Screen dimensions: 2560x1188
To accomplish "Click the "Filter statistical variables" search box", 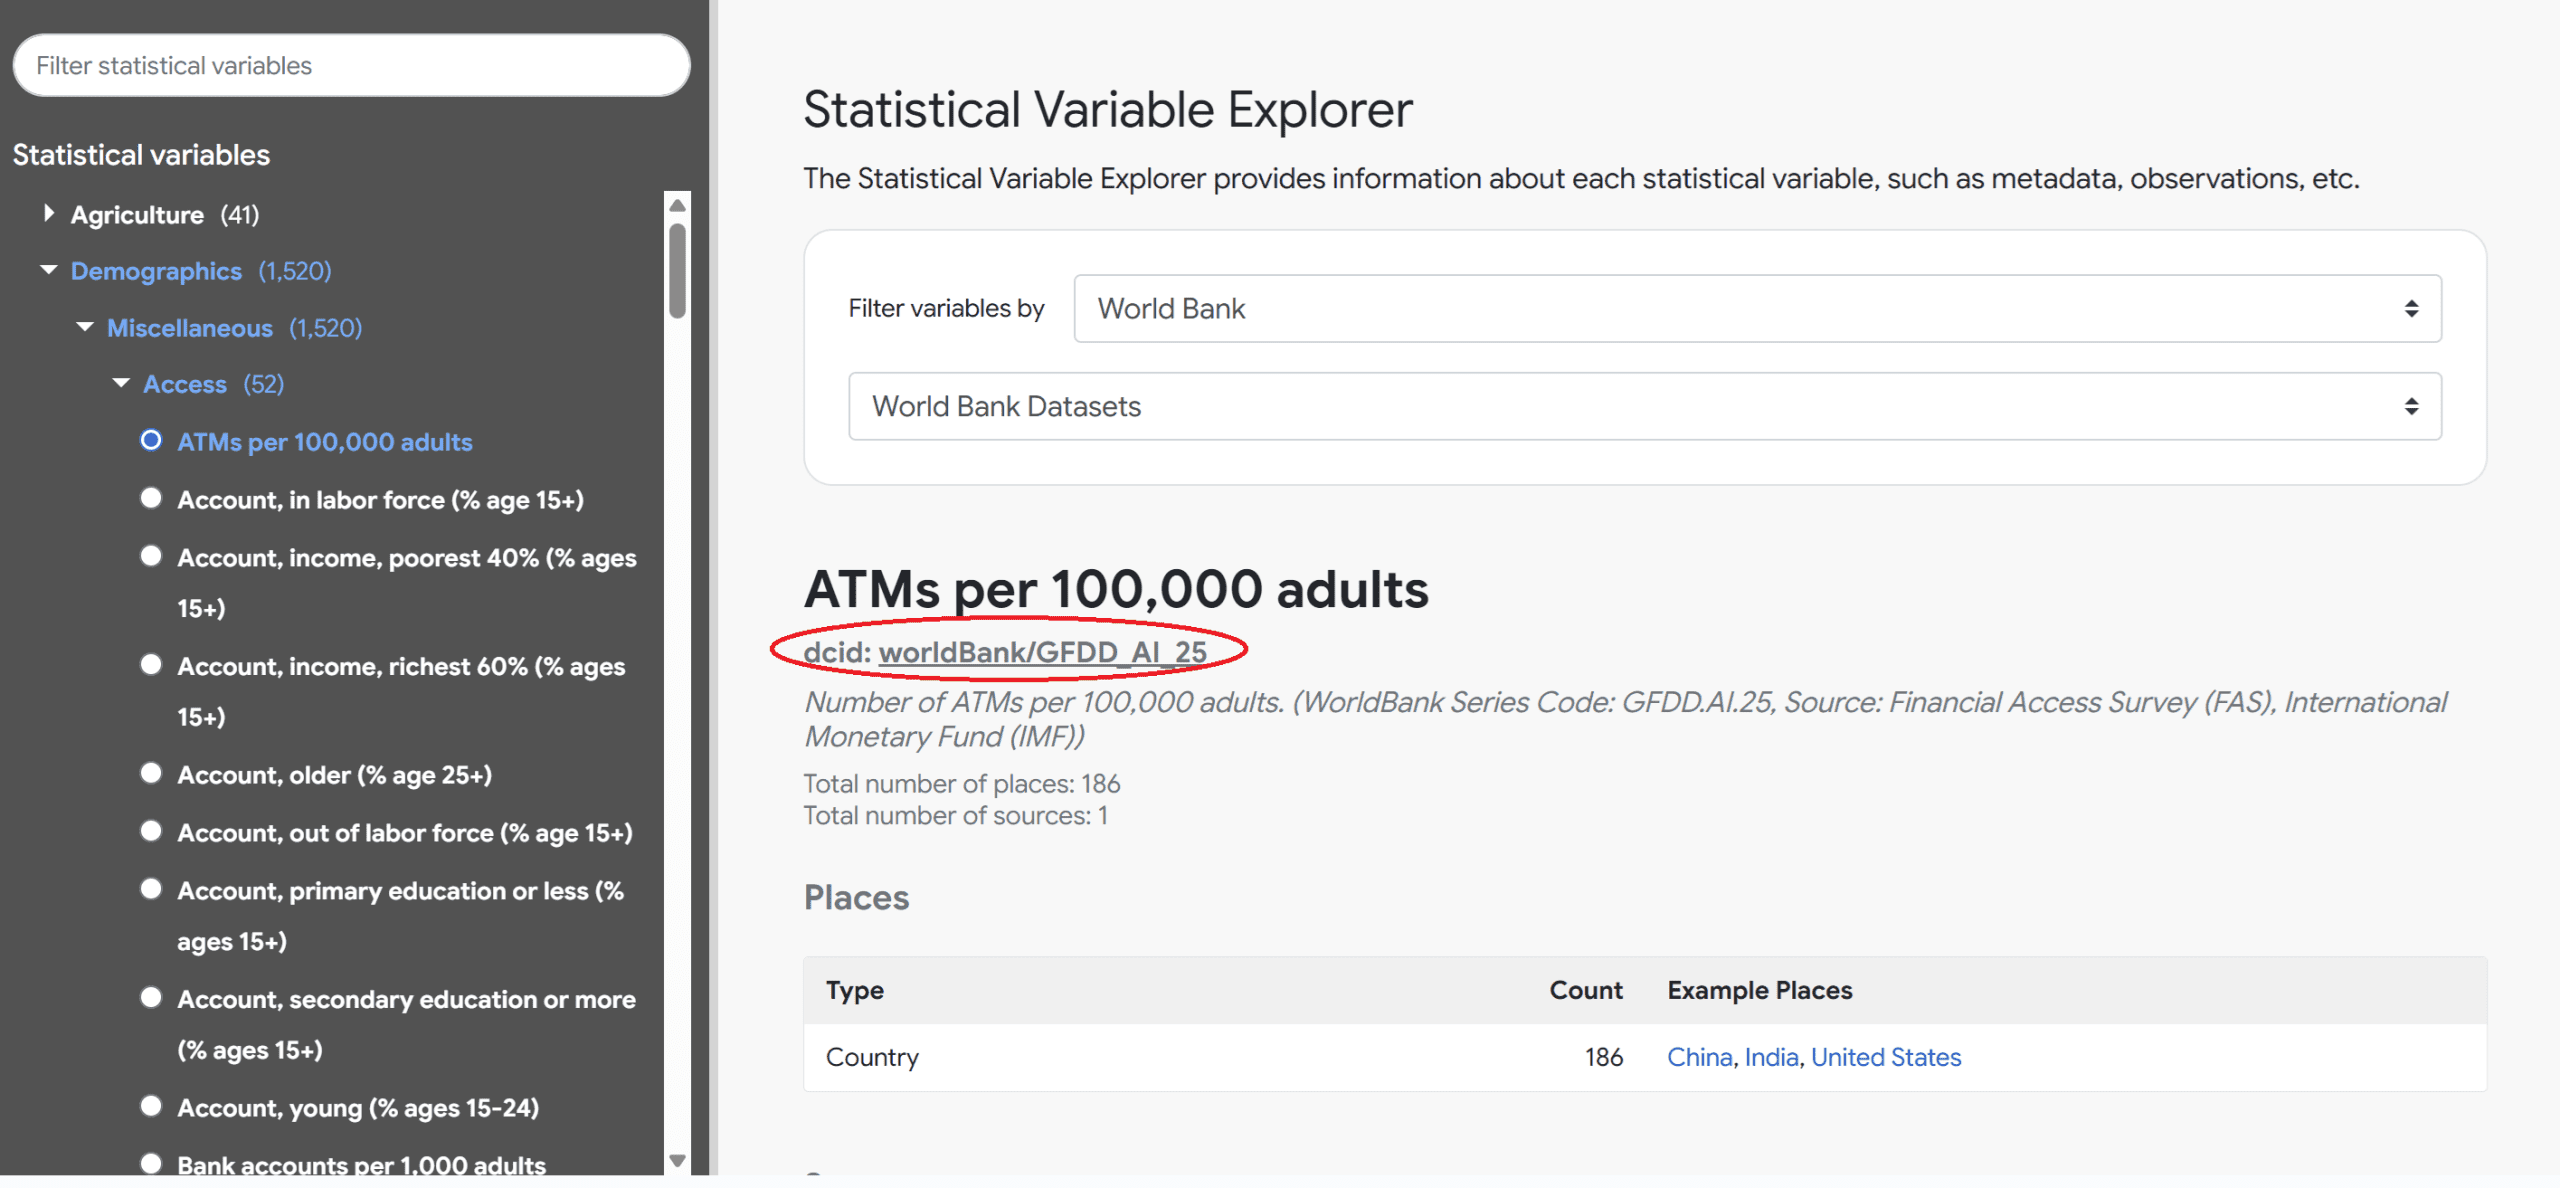I will pos(350,65).
